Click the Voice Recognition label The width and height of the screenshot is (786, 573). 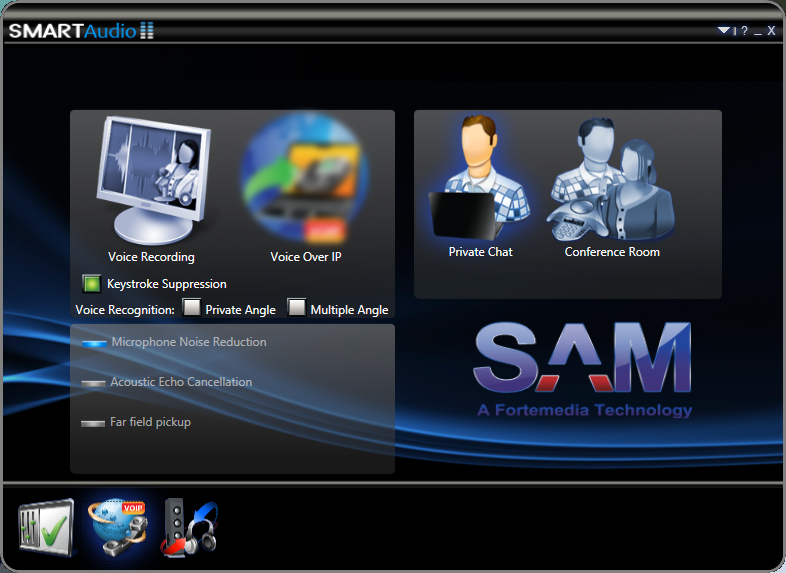pyautogui.click(x=125, y=310)
